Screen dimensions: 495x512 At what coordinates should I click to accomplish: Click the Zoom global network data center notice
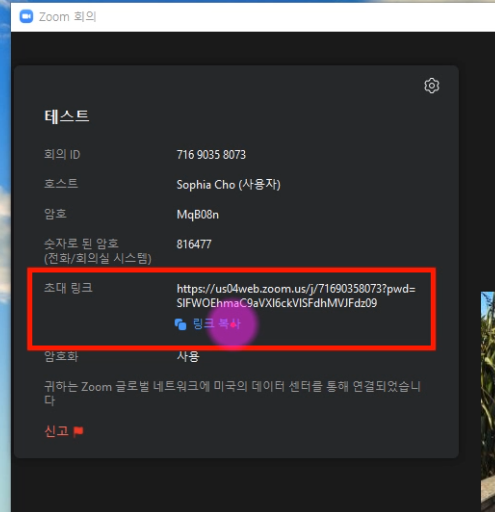point(232,393)
